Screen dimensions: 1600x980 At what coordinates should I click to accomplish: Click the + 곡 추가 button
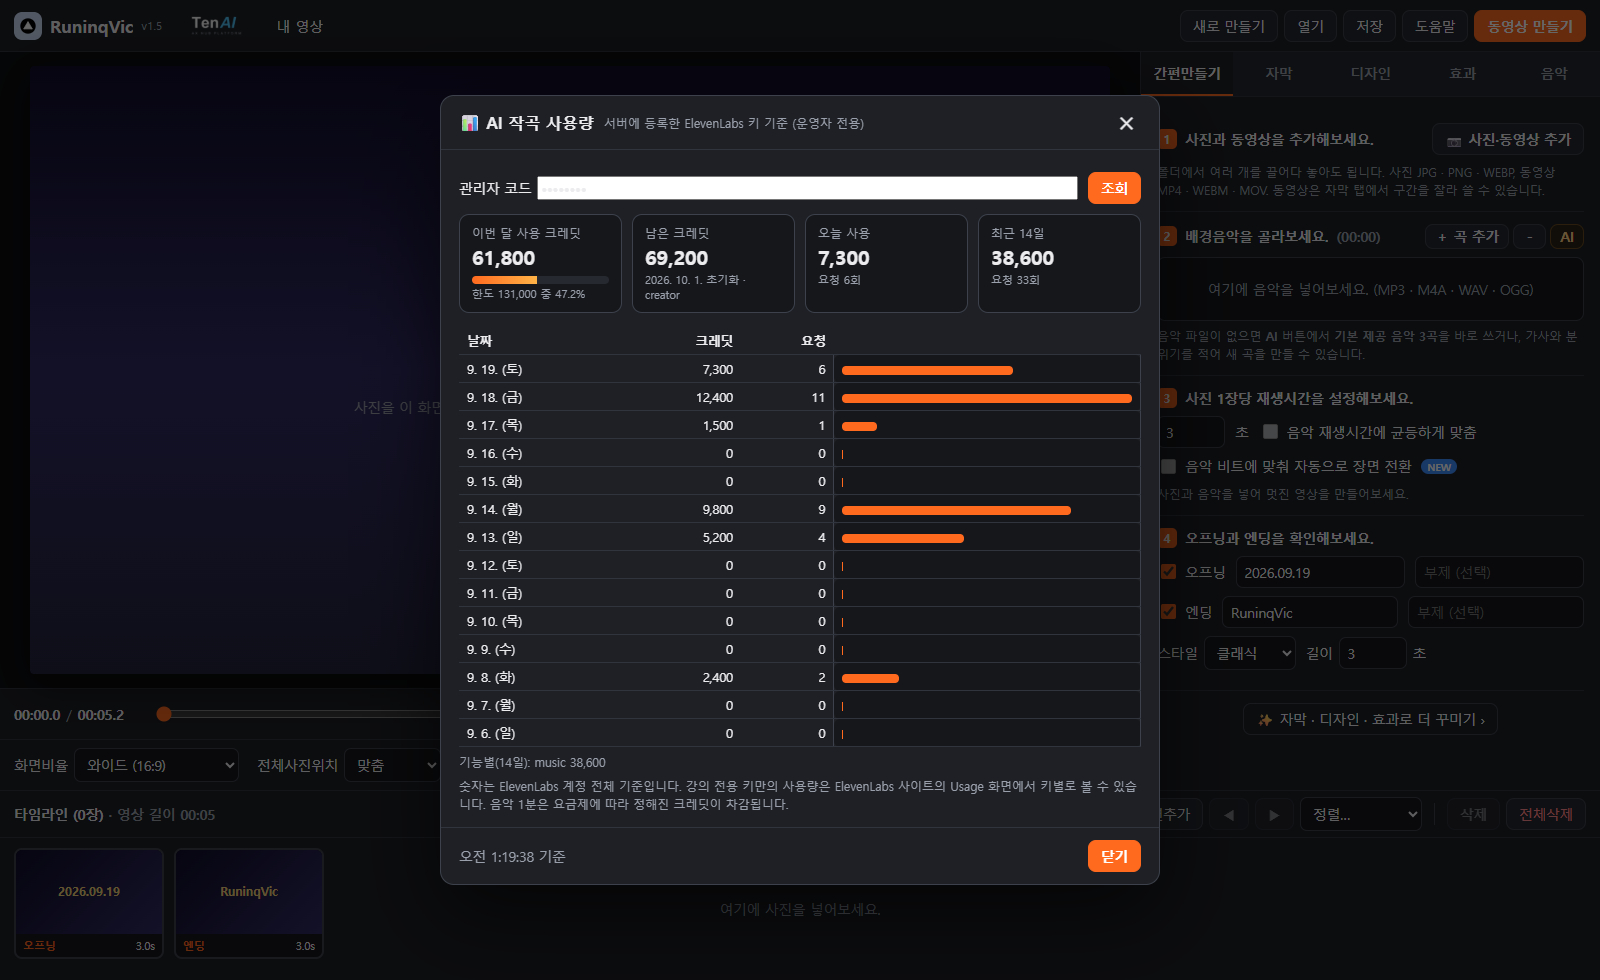pos(1467,237)
